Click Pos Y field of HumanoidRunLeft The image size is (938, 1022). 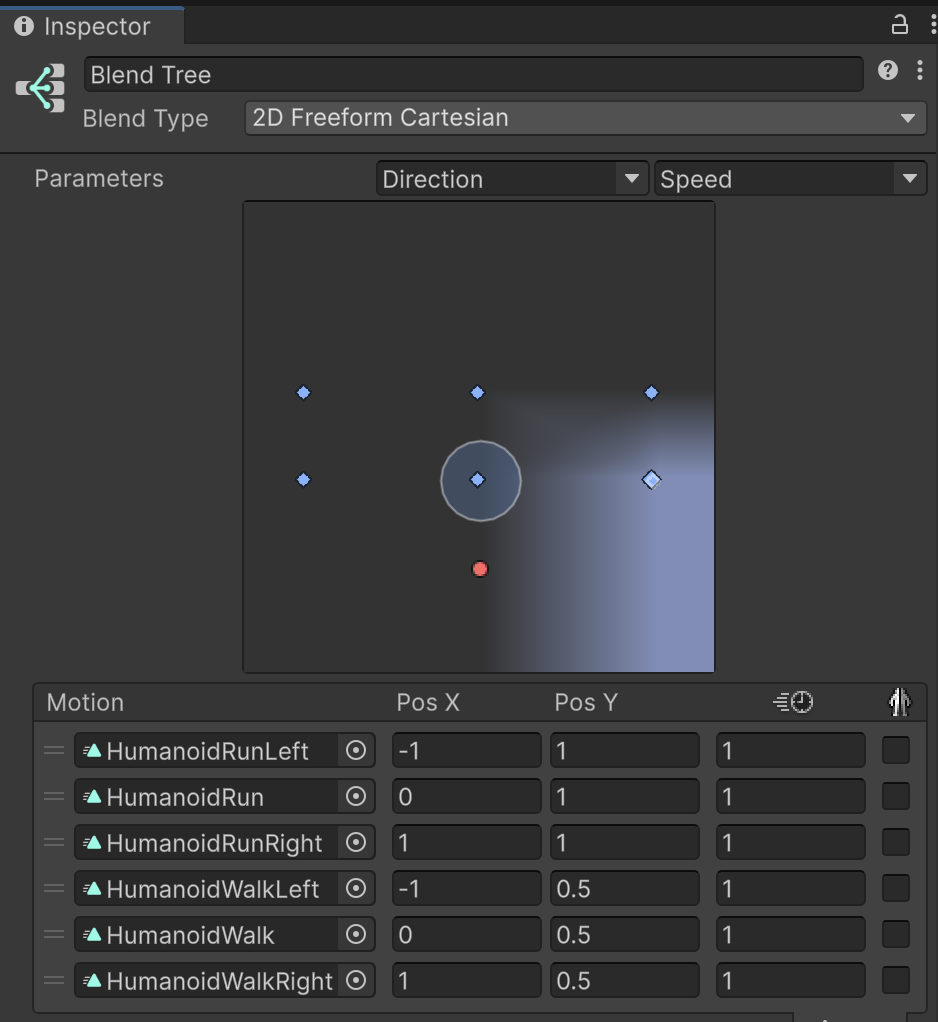[624, 750]
